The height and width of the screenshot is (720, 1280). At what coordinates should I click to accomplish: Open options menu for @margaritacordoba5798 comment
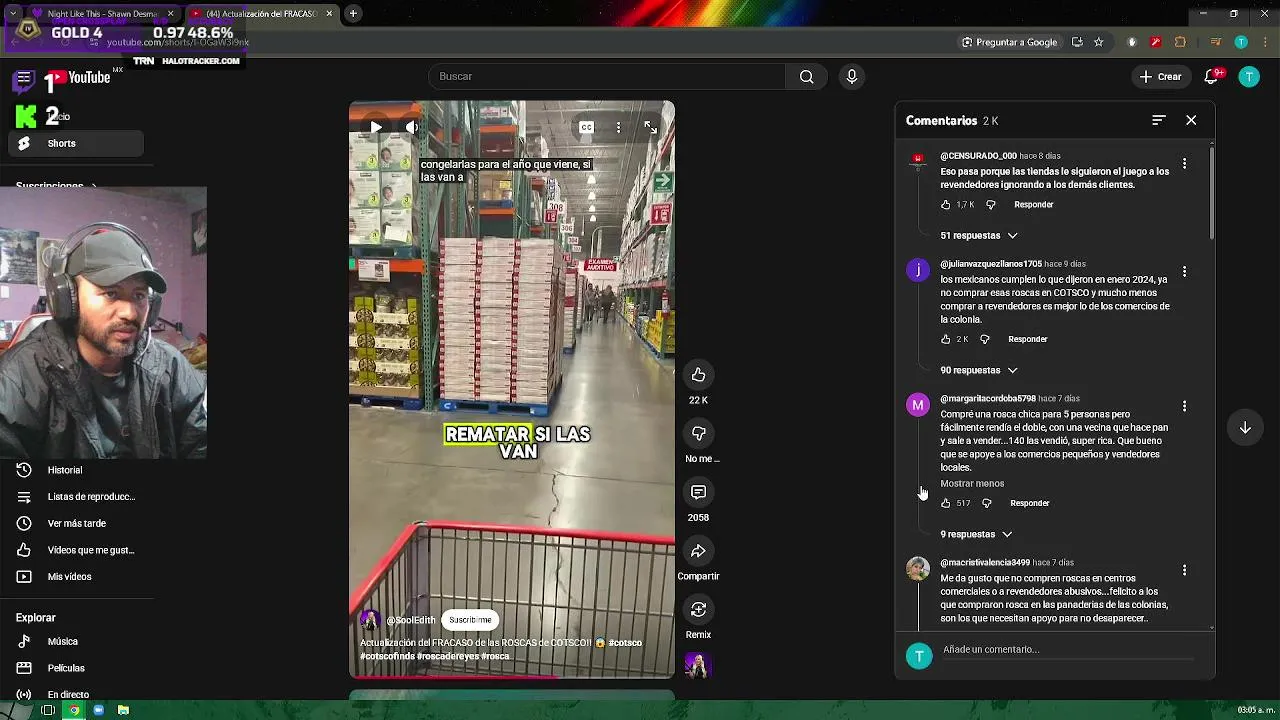[x=1184, y=406]
